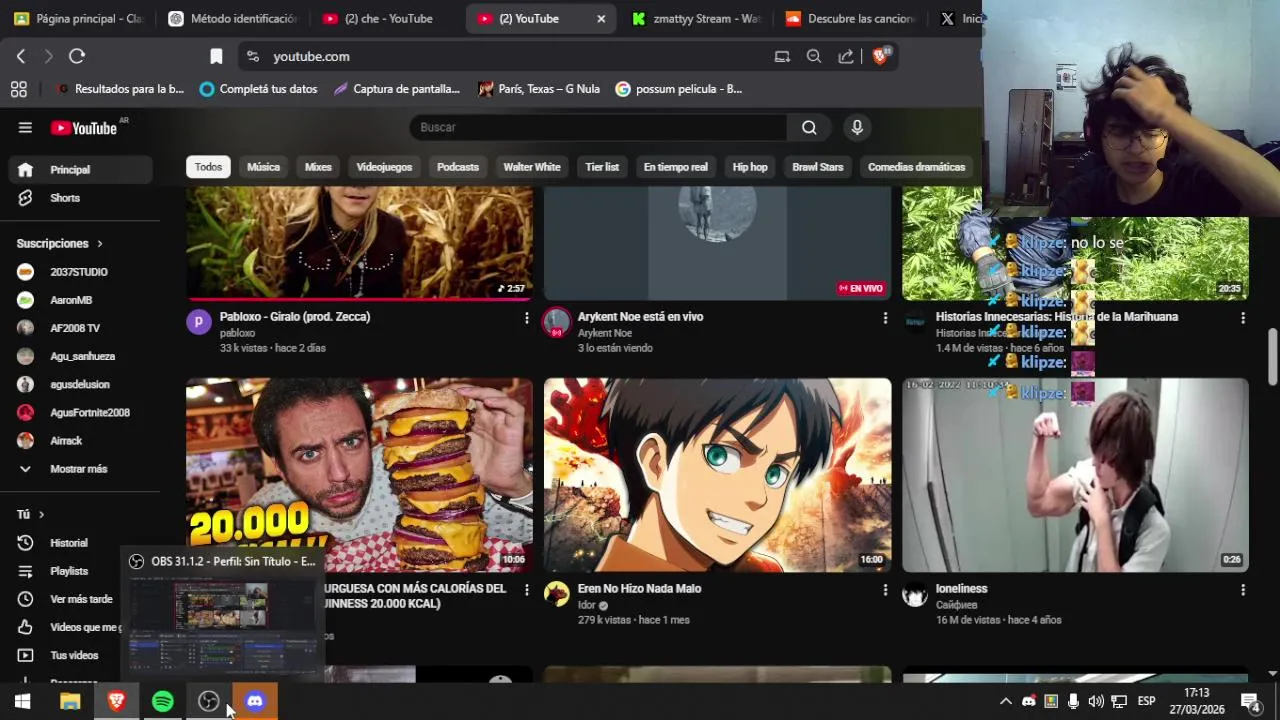Expand Mostrar más subscriptions
This screenshot has height=720, width=1280.
pos(80,469)
